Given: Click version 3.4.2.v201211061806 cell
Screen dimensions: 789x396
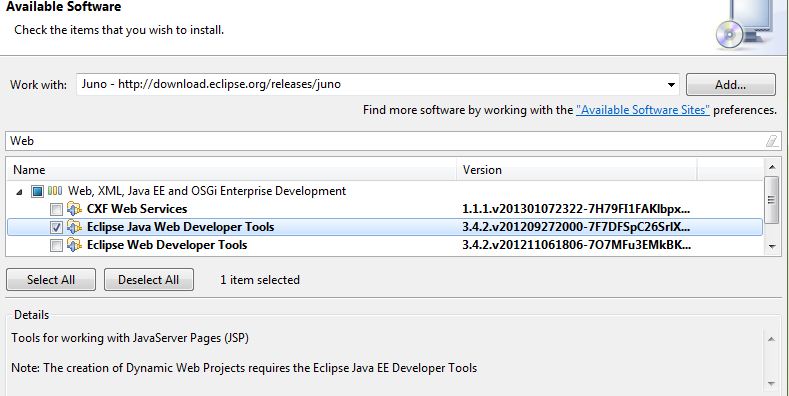Looking at the screenshot, I should 576,245.
